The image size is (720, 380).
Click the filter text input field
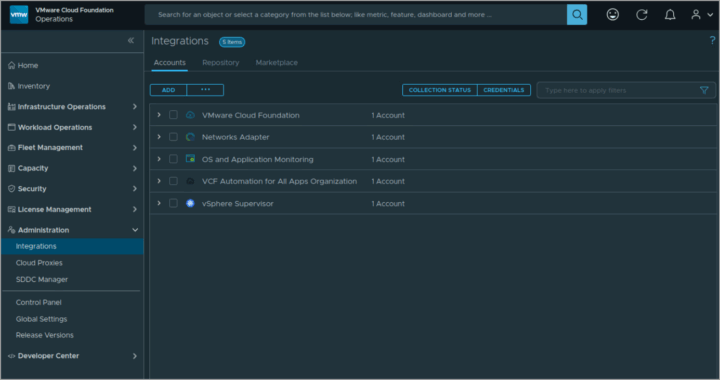(x=618, y=90)
